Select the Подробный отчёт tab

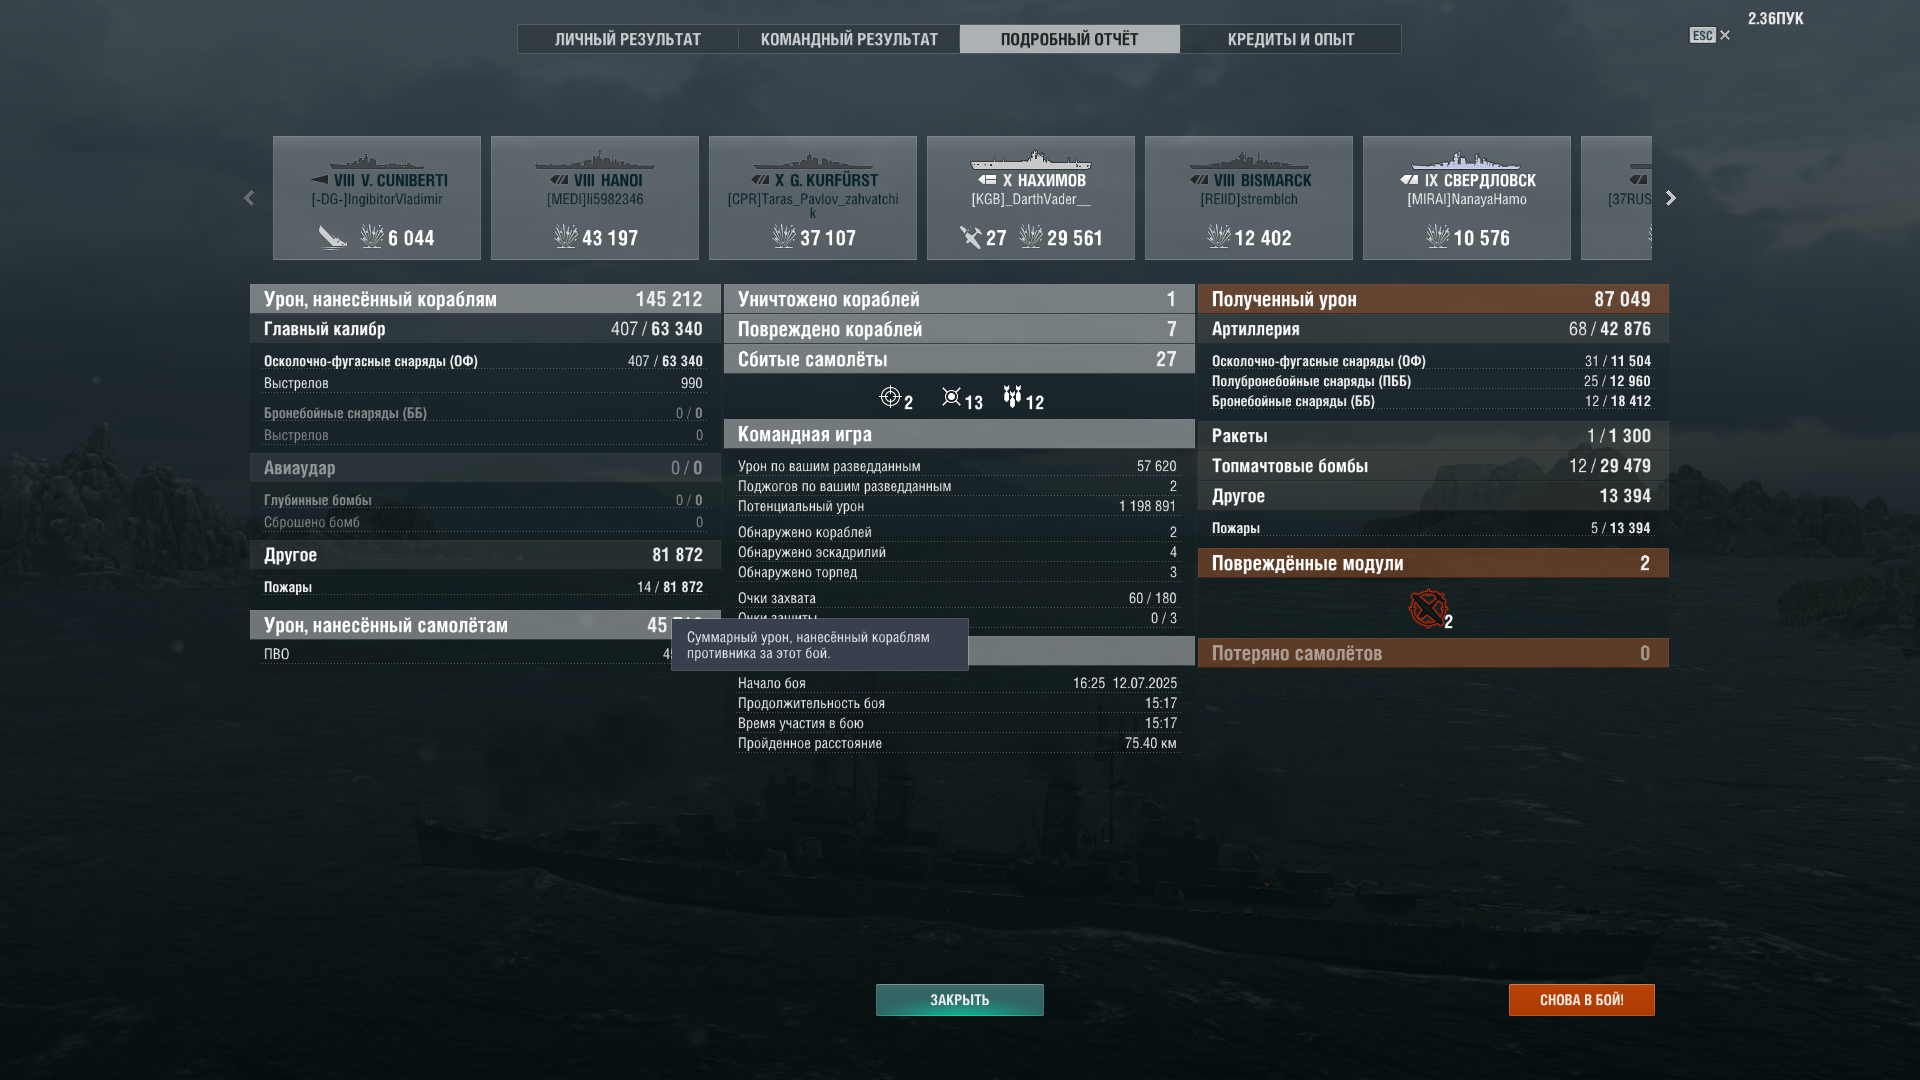[1069, 39]
